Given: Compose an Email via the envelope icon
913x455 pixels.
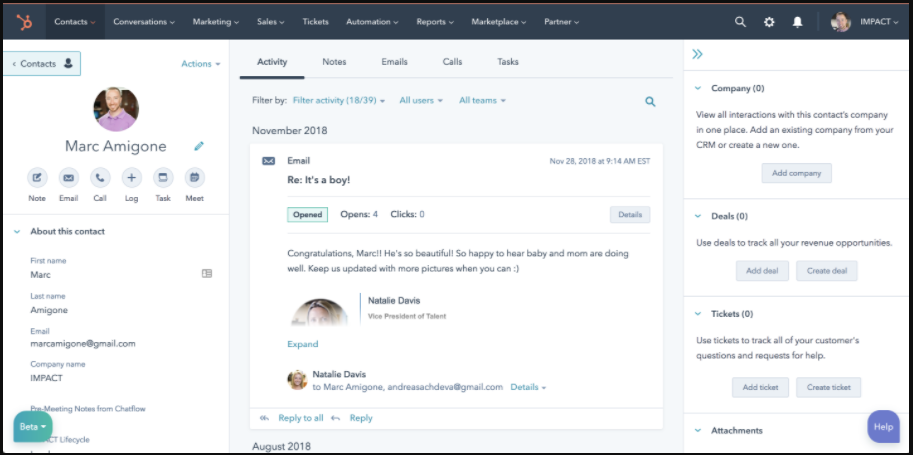Looking at the screenshot, I should point(69,178).
